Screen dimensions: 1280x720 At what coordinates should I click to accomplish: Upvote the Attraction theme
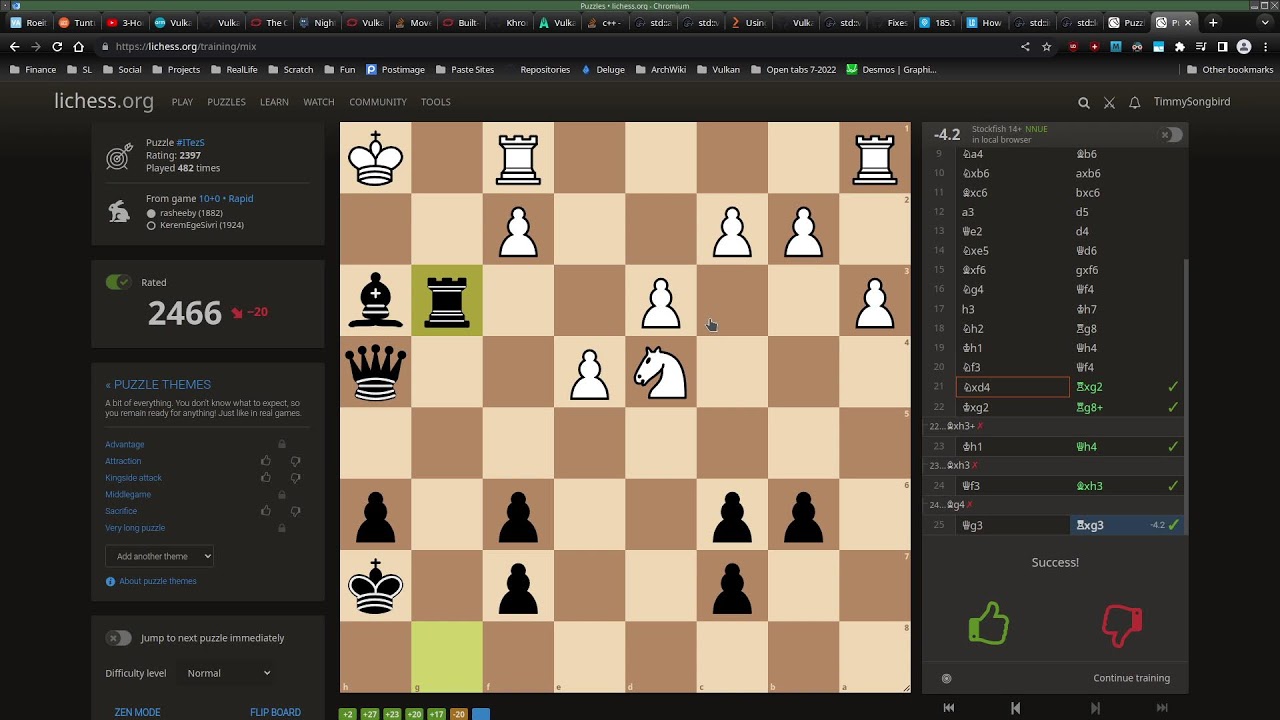266,461
